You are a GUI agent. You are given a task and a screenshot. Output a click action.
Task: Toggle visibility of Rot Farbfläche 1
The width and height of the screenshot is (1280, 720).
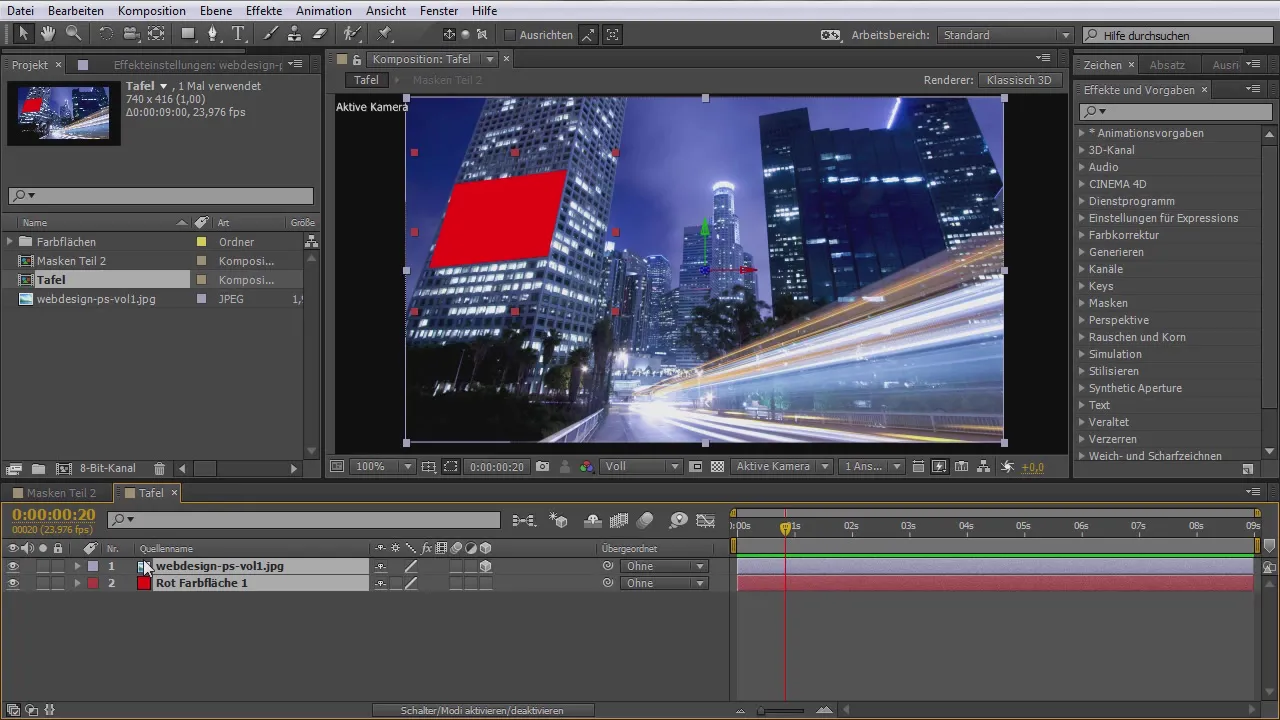pyautogui.click(x=13, y=583)
